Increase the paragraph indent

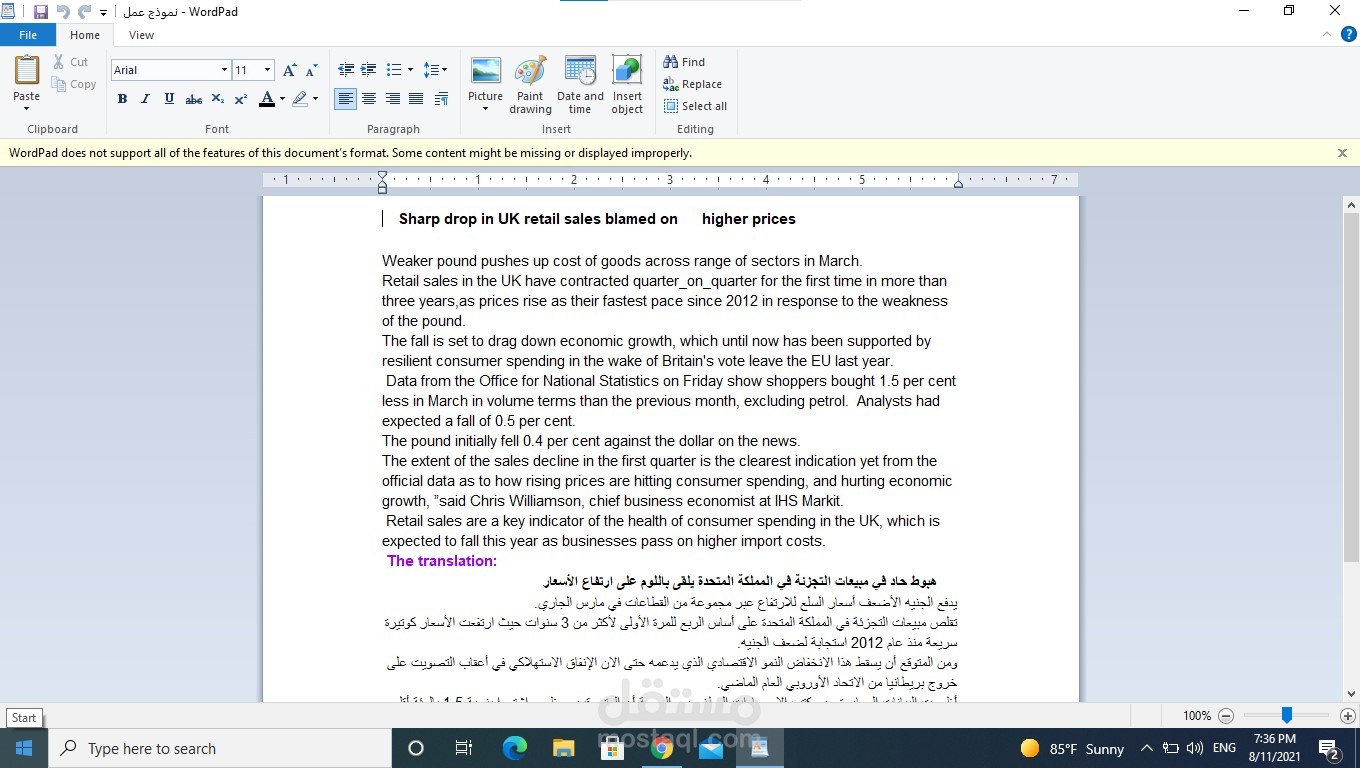[x=369, y=70]
